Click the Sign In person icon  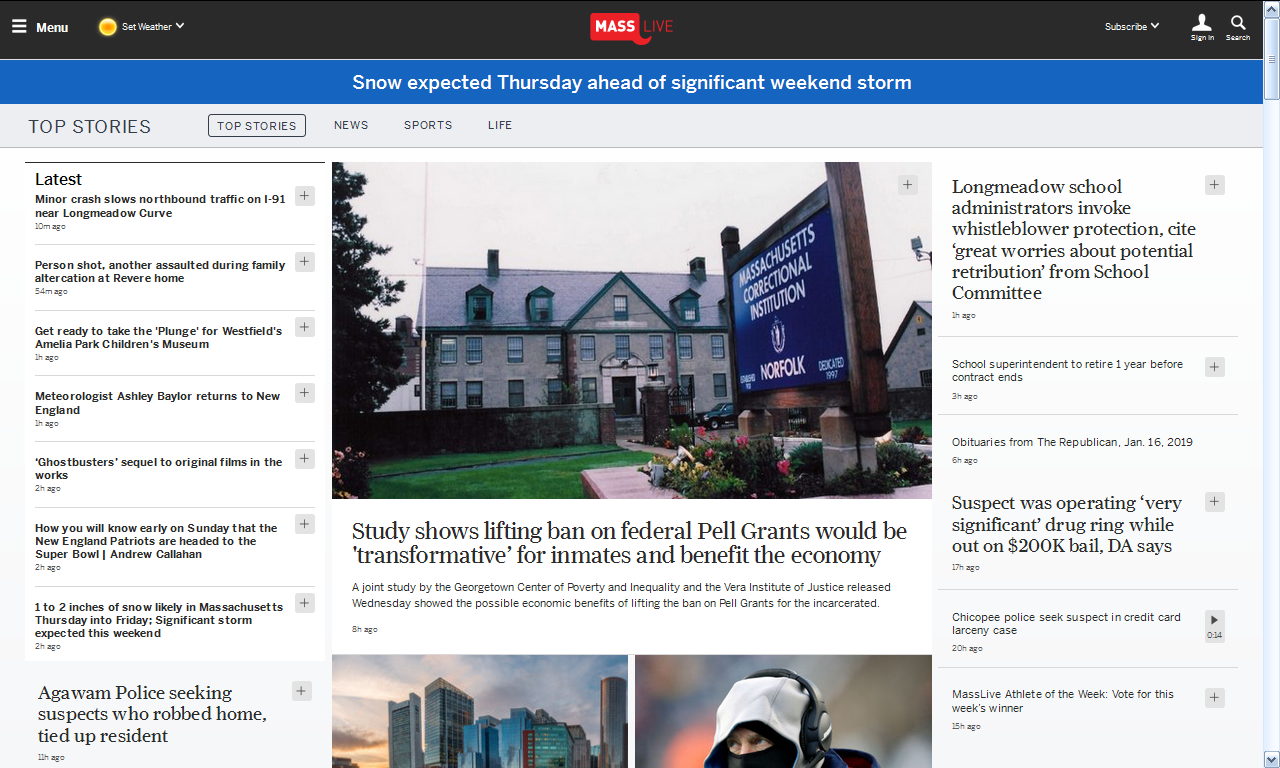[1202, 27]
